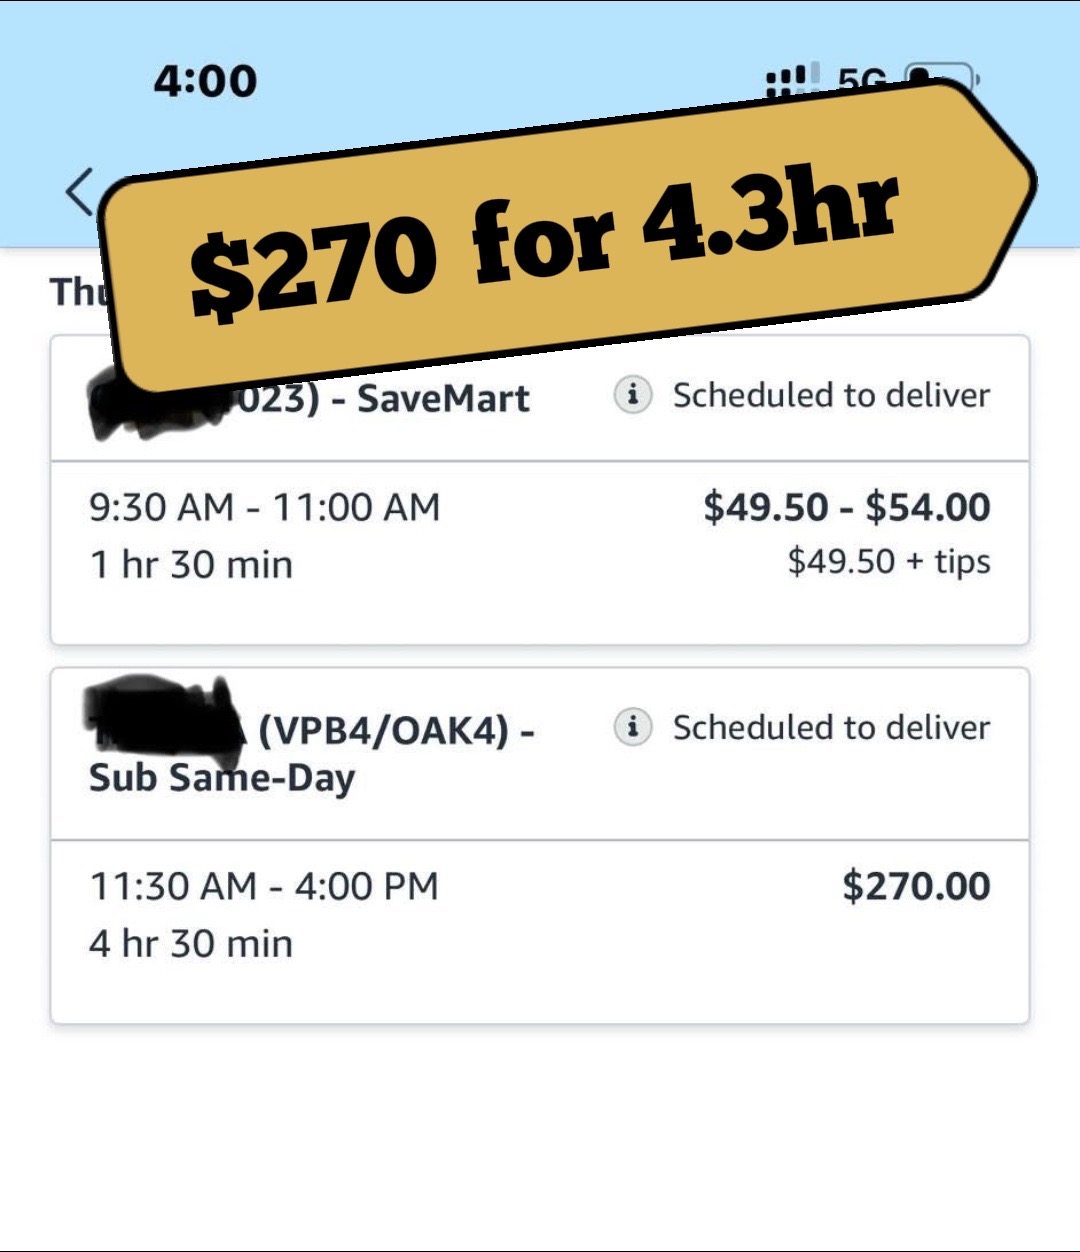Tap Sub Same-Day's Scheduled to deliver status
The image size is (1080, 1252).
(x=831, y=727)
